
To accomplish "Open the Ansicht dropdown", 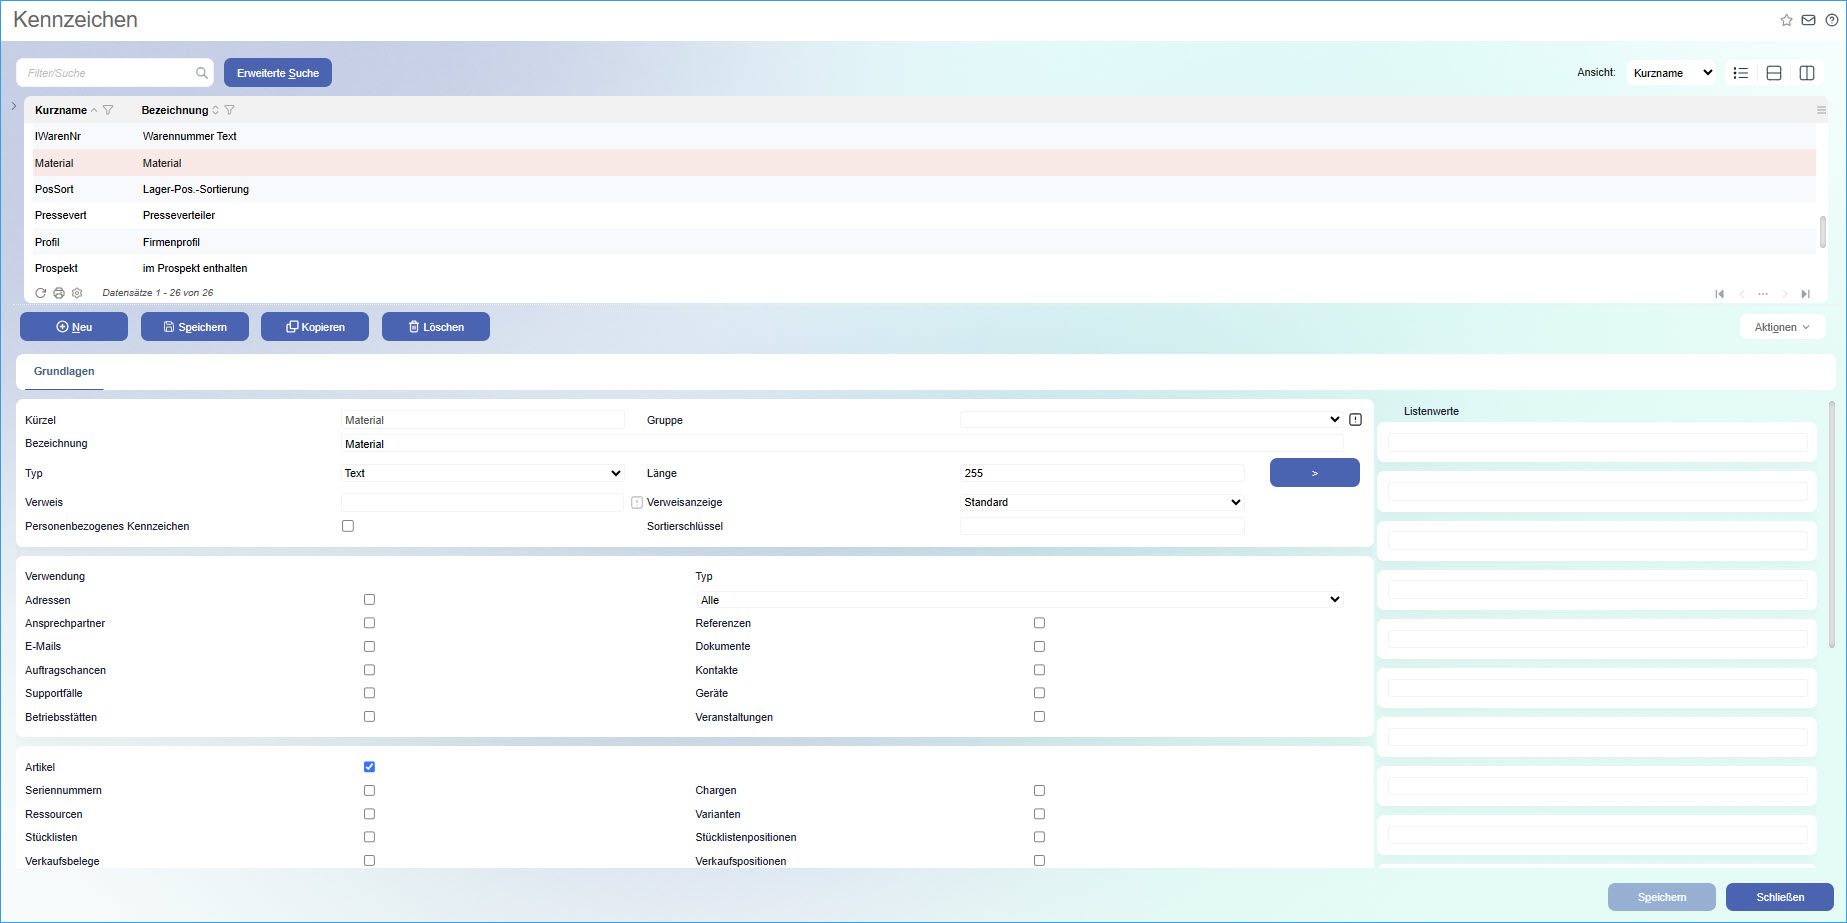I will coord(1671,73).
